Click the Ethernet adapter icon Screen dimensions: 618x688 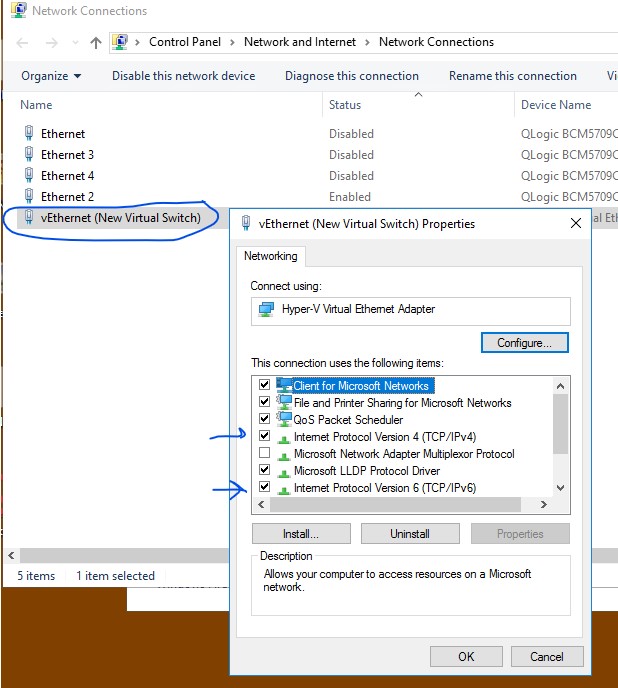tap(29, 133)
